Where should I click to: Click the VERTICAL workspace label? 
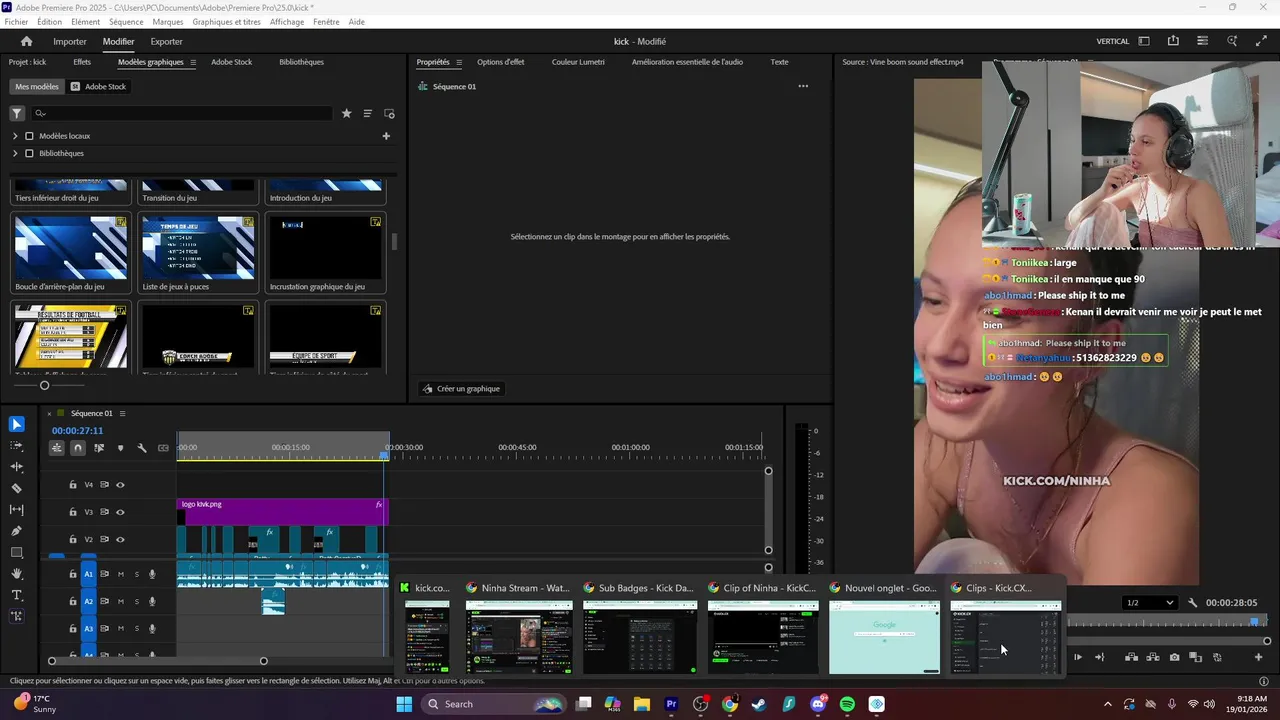click(x=1113, y=41)
